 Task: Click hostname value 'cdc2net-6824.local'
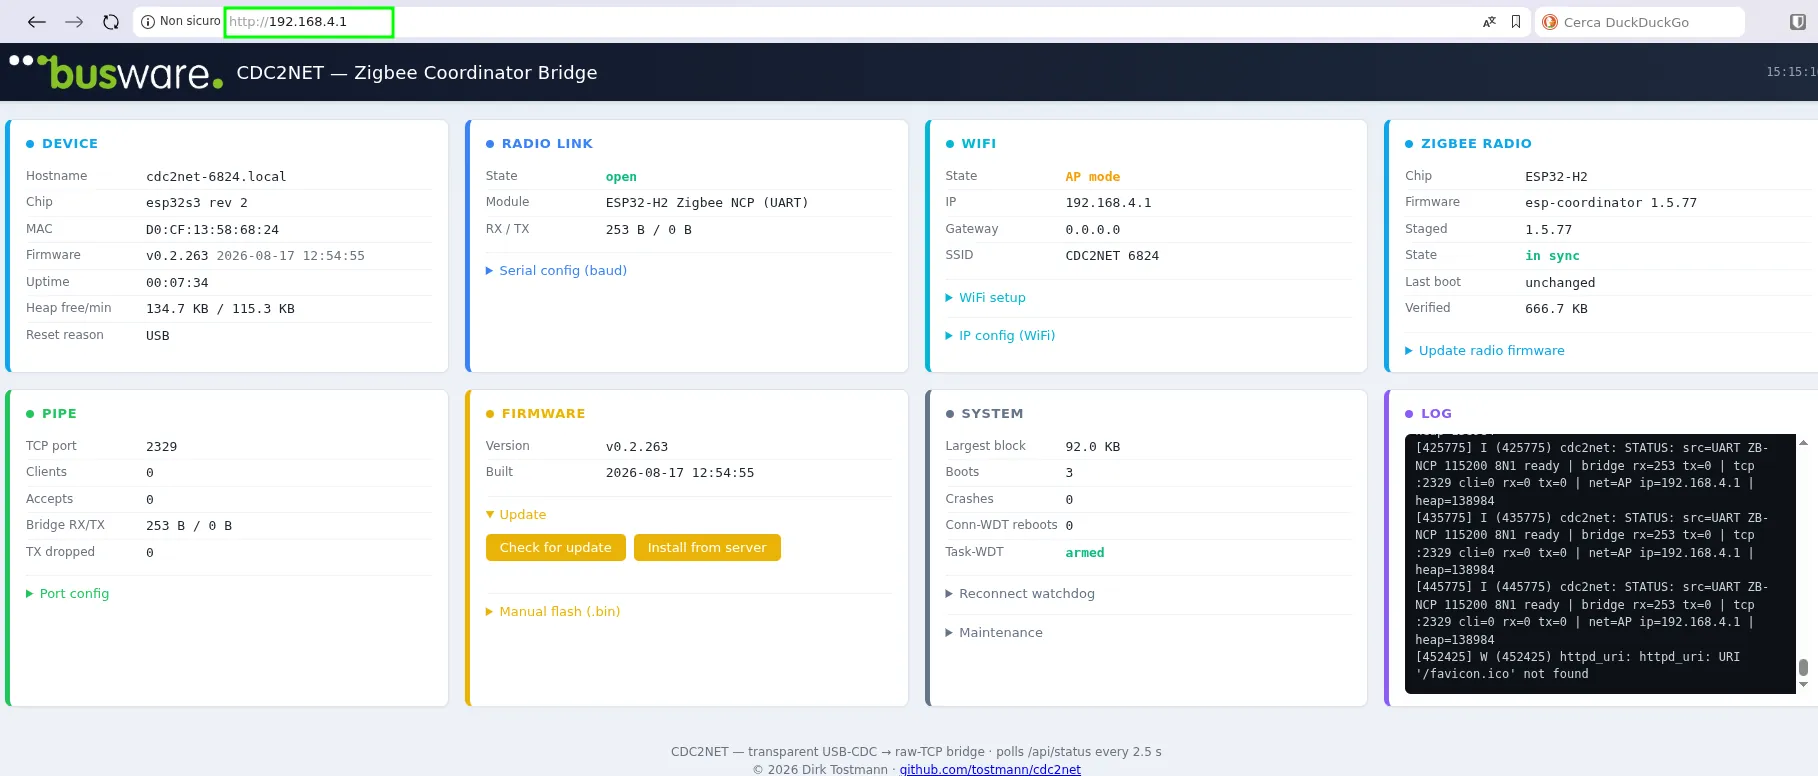(216, 176)
